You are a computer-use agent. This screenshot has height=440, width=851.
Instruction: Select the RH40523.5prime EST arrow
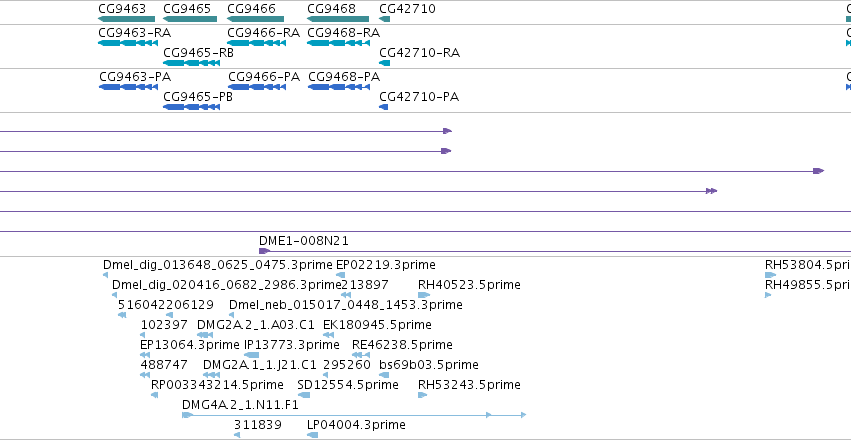[x=424, y=295]
